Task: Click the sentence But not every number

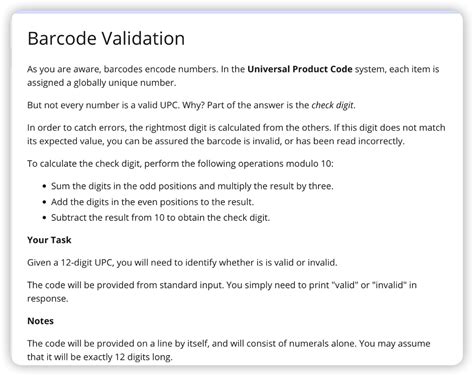Action: [x=191, y=105]
